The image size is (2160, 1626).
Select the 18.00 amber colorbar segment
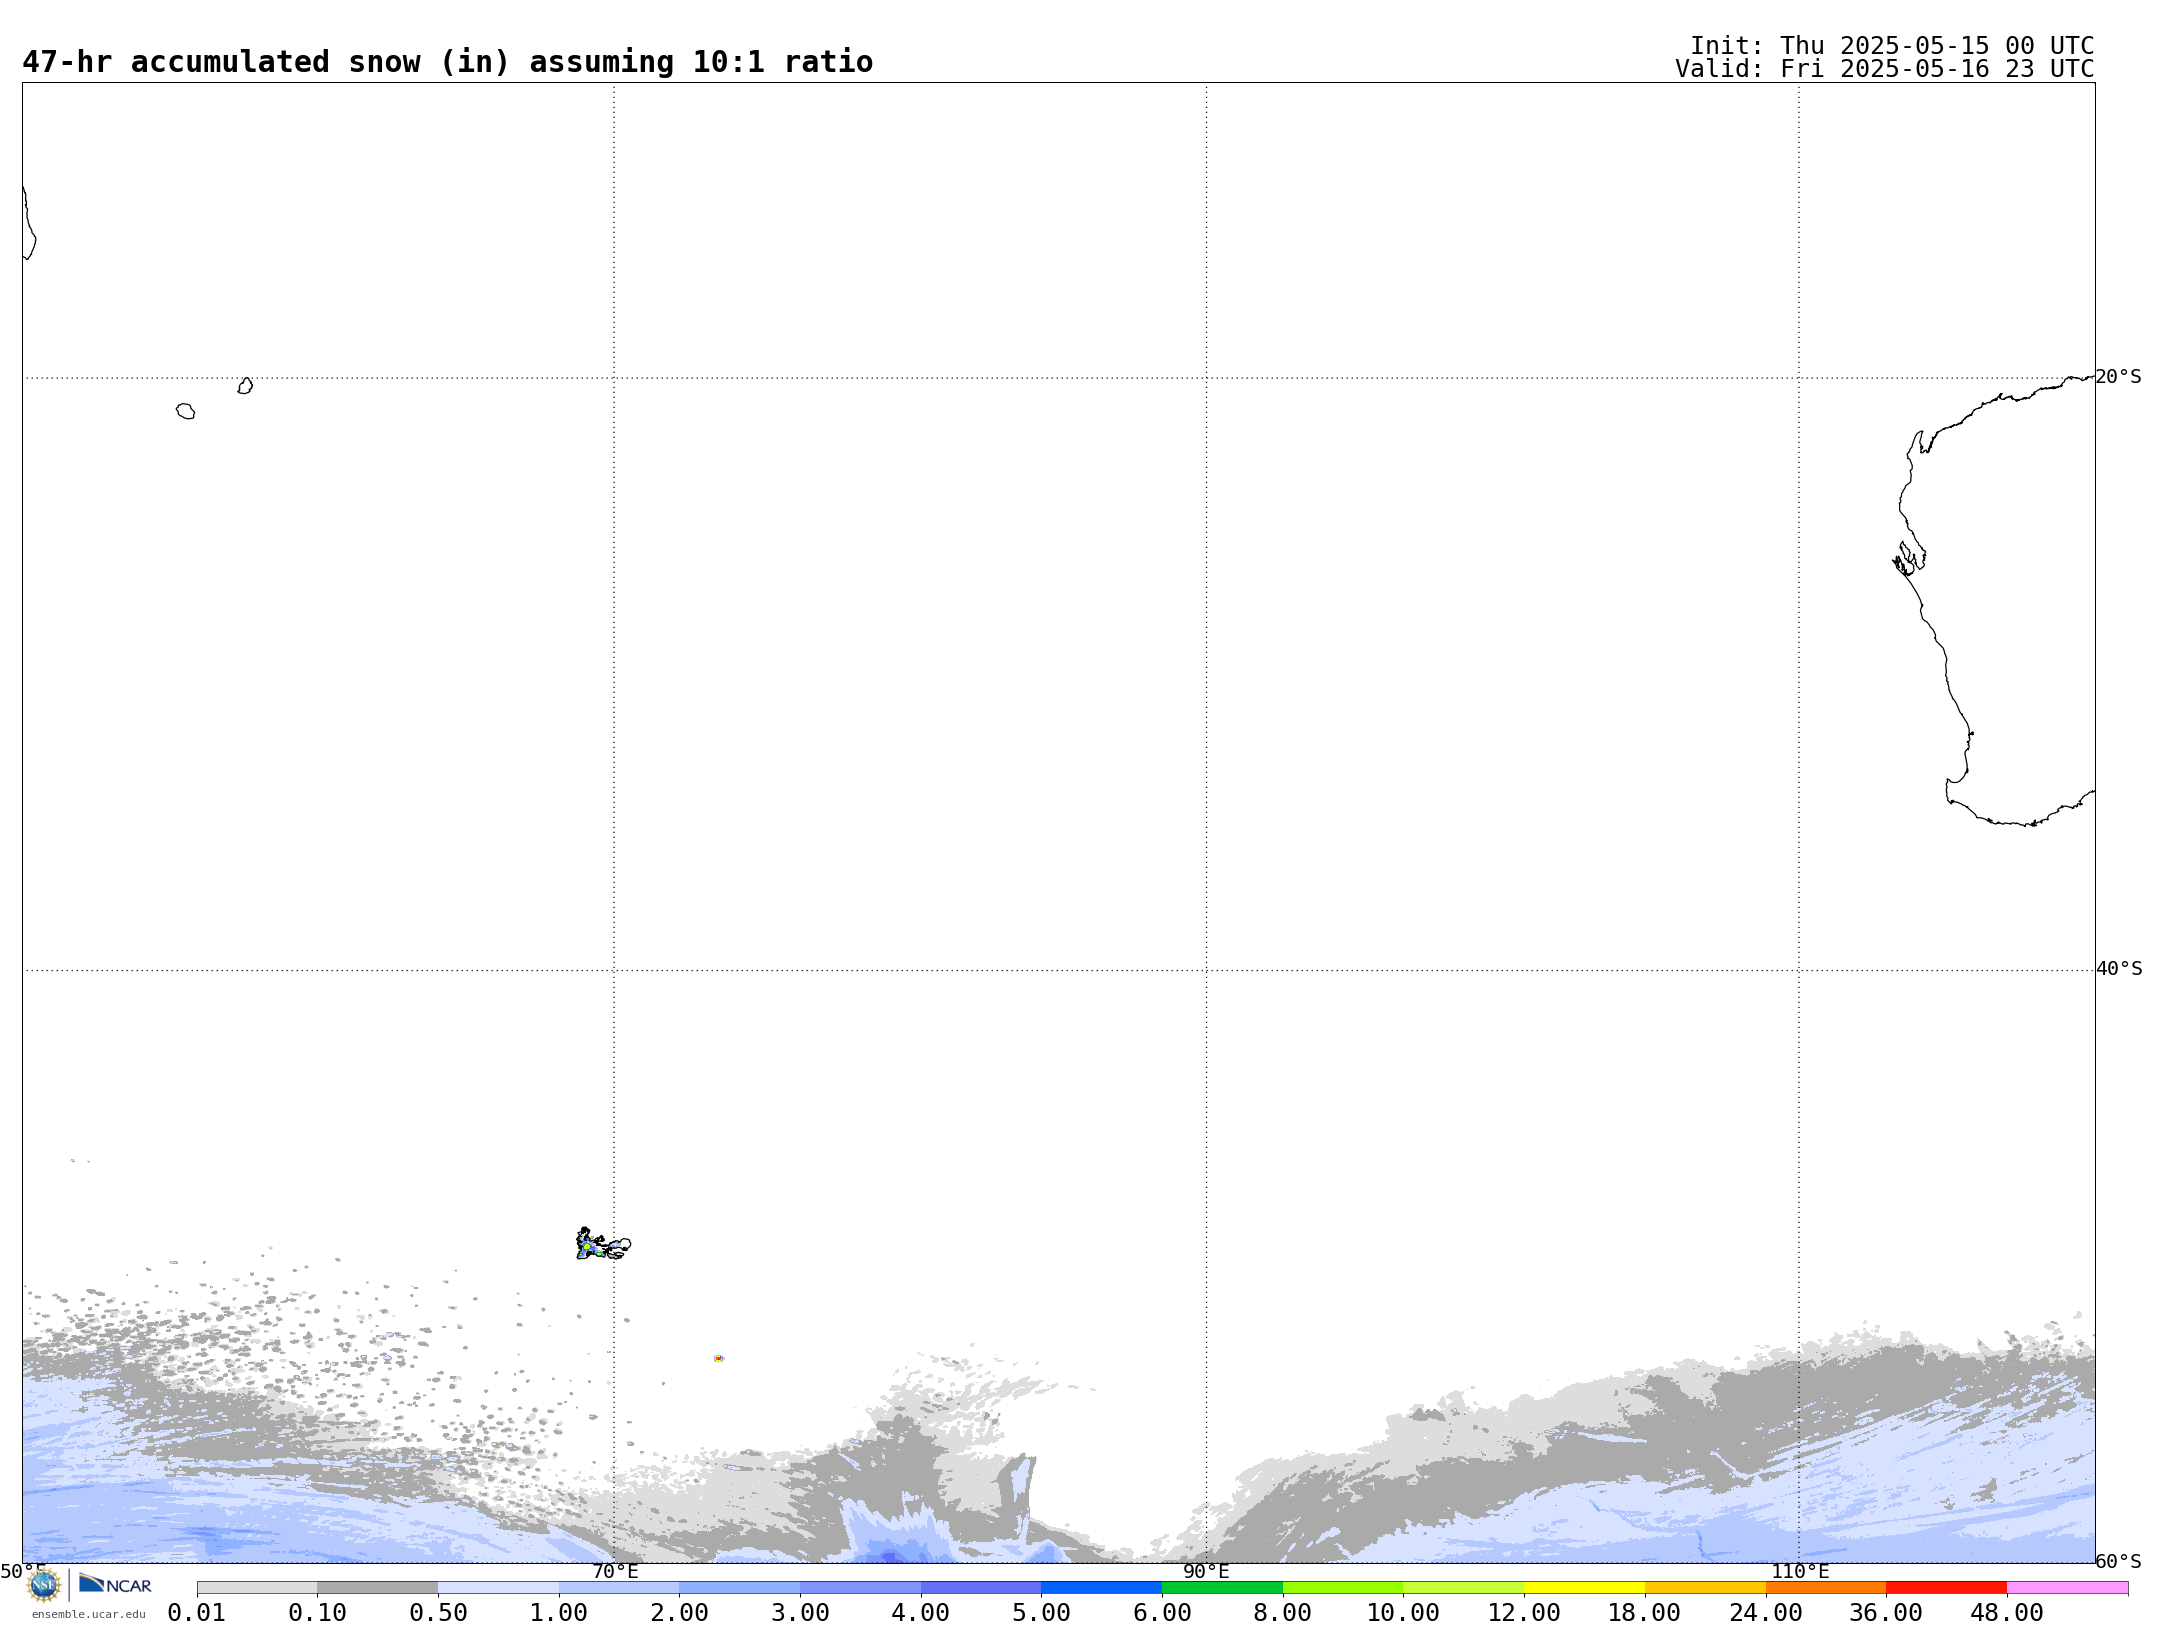(1705, 1588)
